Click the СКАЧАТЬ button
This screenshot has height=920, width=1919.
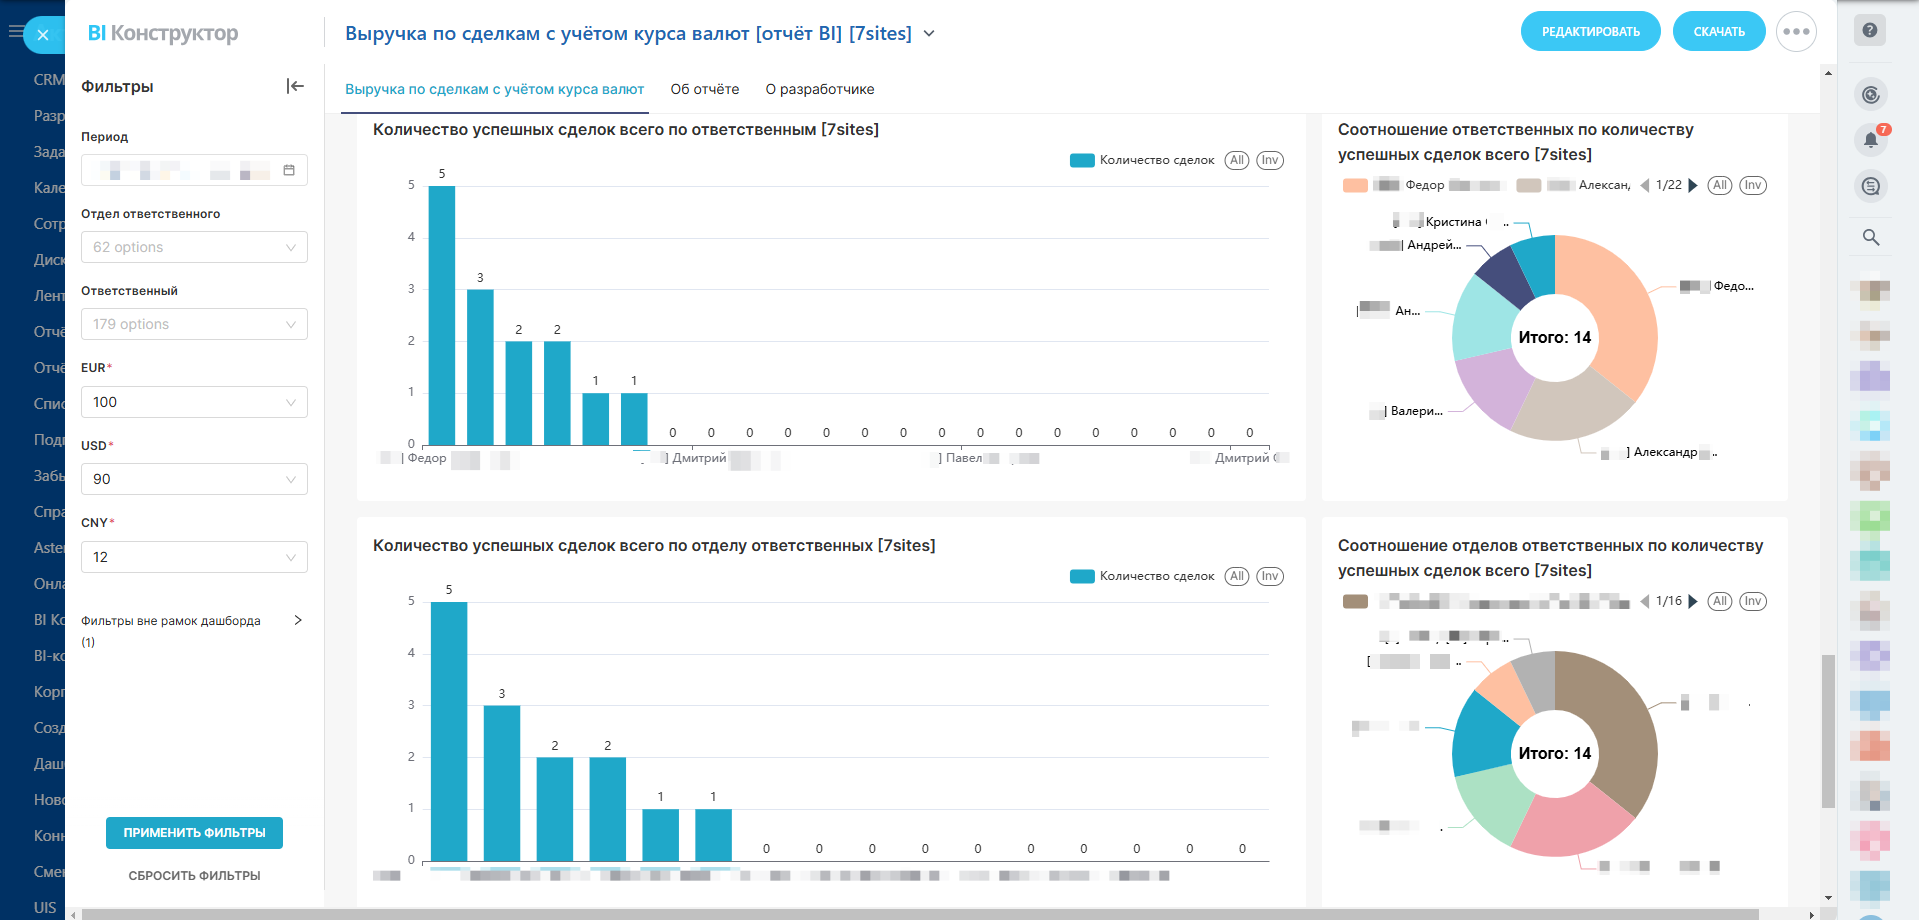[x=1718, y=32]
